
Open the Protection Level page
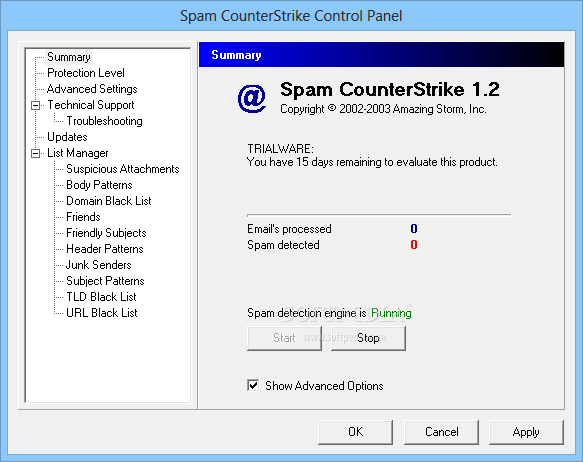(x=86, y=73)
